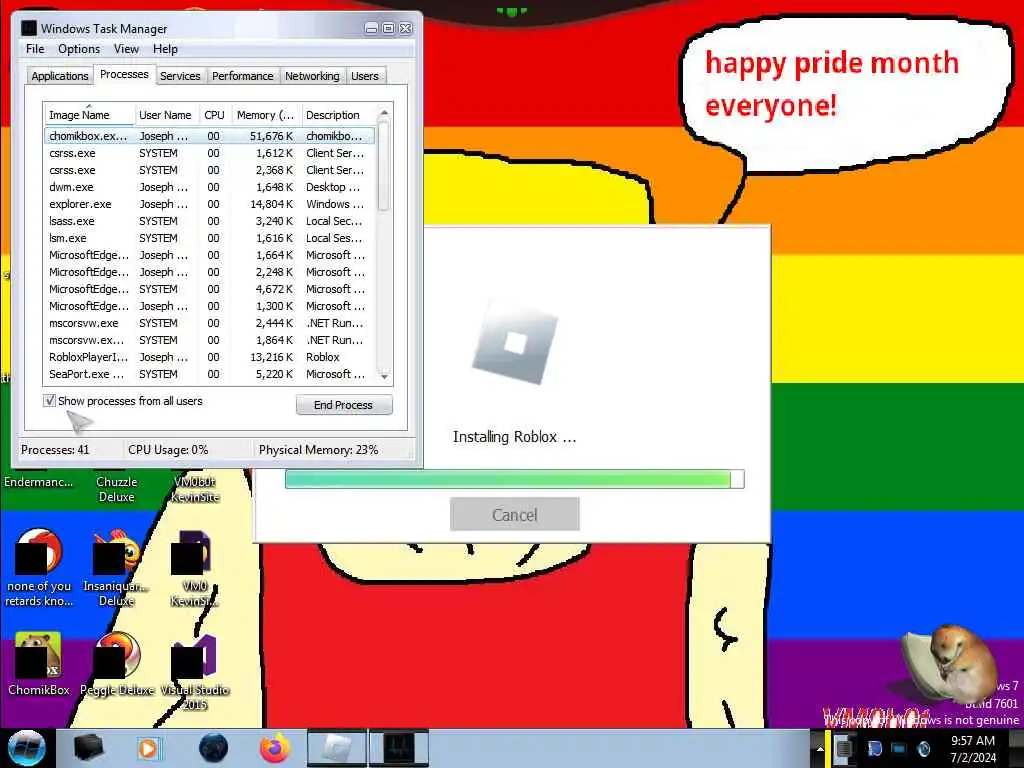Click the Roblox logo in installer window

515,344
